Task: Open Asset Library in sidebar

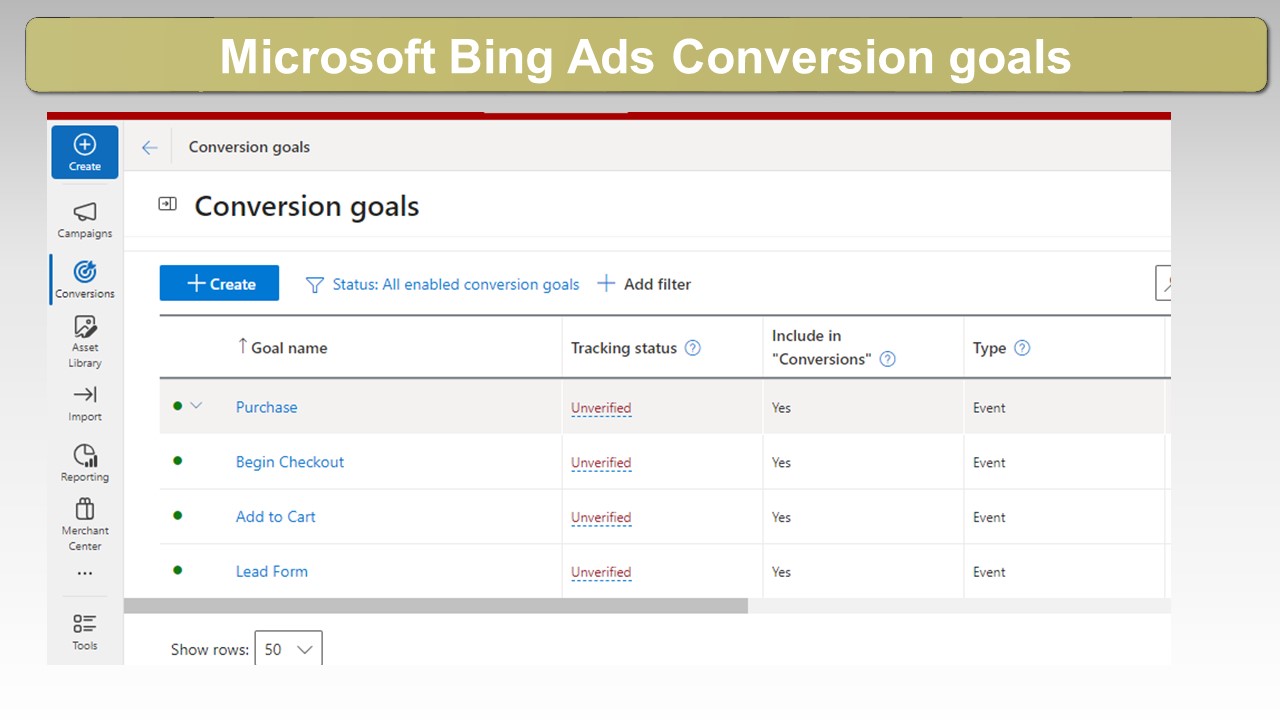Action: pos(85,342)
